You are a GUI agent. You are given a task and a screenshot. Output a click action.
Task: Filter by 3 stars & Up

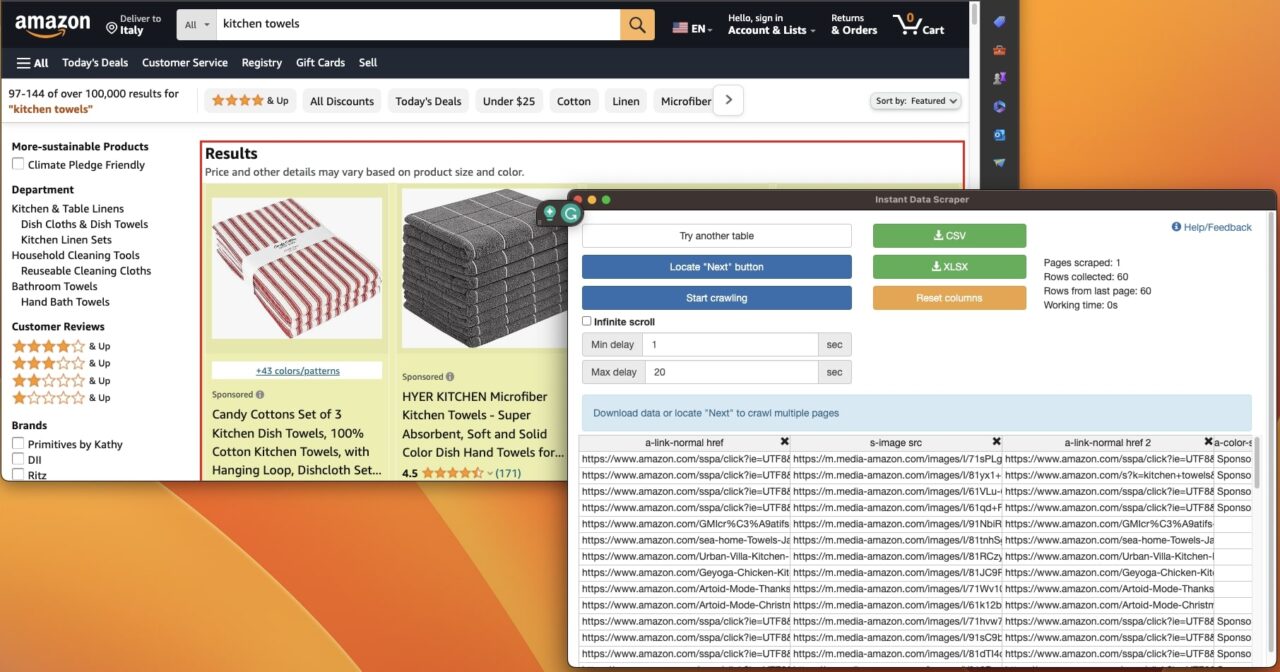tap(61, 363)
